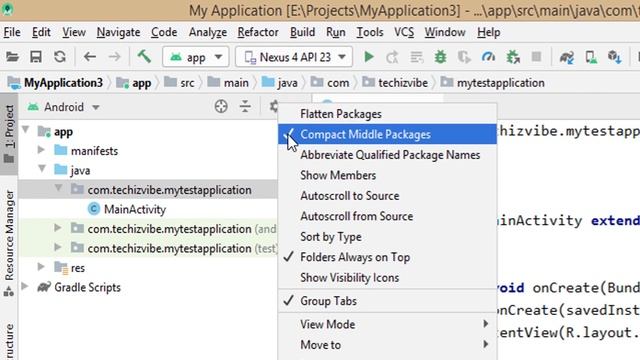Toggle Flatten Packages option
The height and width of the screenshot is (360, 640).
(x=387, y=114)
